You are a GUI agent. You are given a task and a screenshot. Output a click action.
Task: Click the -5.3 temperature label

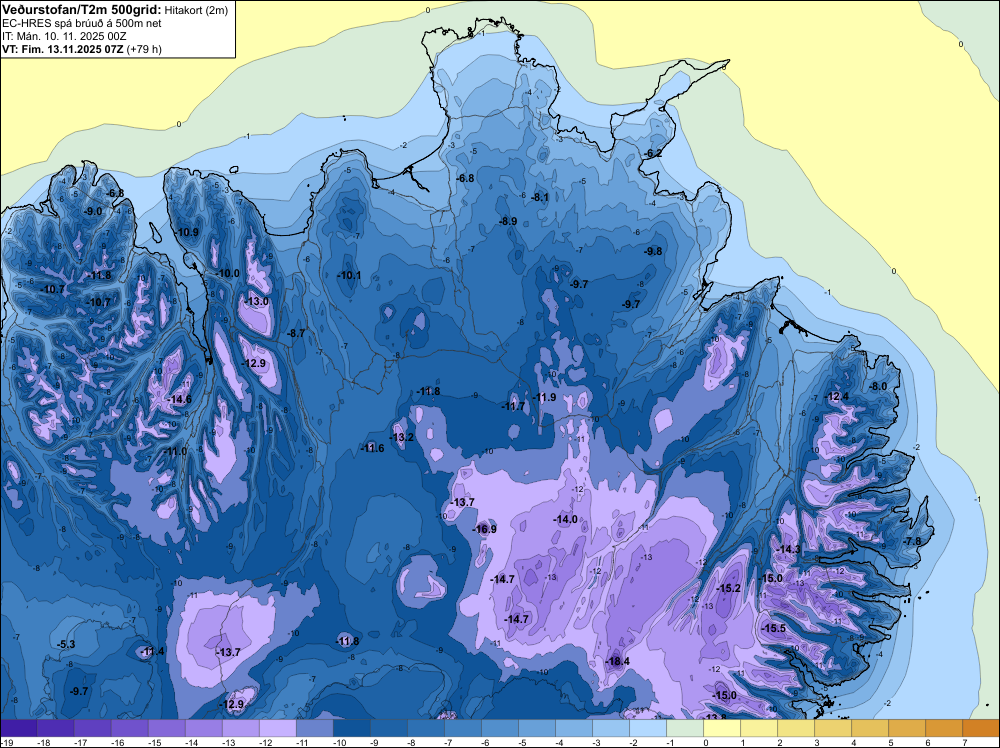coord(66,645)
